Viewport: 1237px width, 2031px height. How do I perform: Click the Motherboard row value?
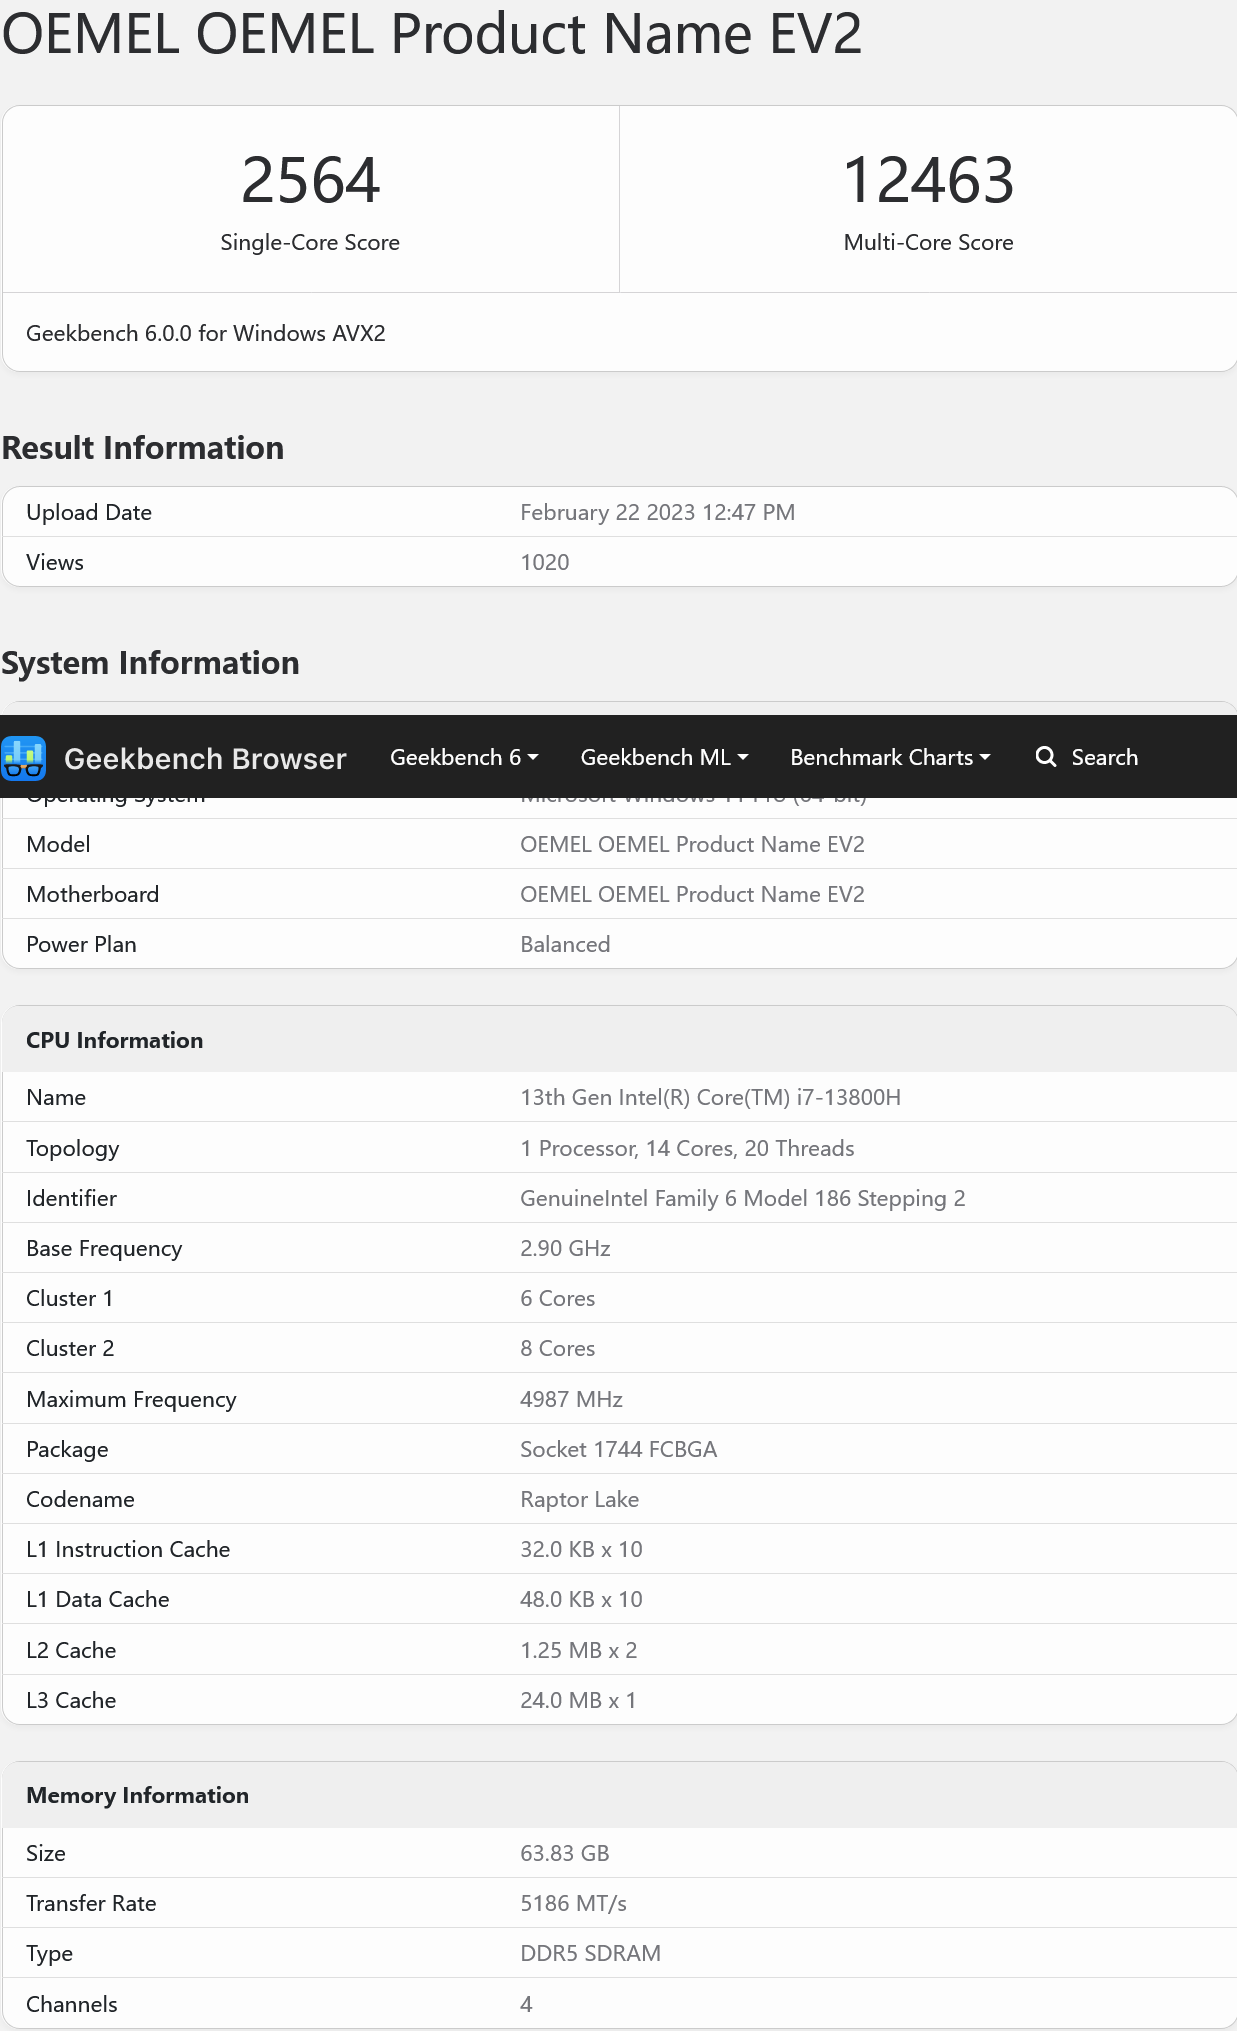[692, 894]
